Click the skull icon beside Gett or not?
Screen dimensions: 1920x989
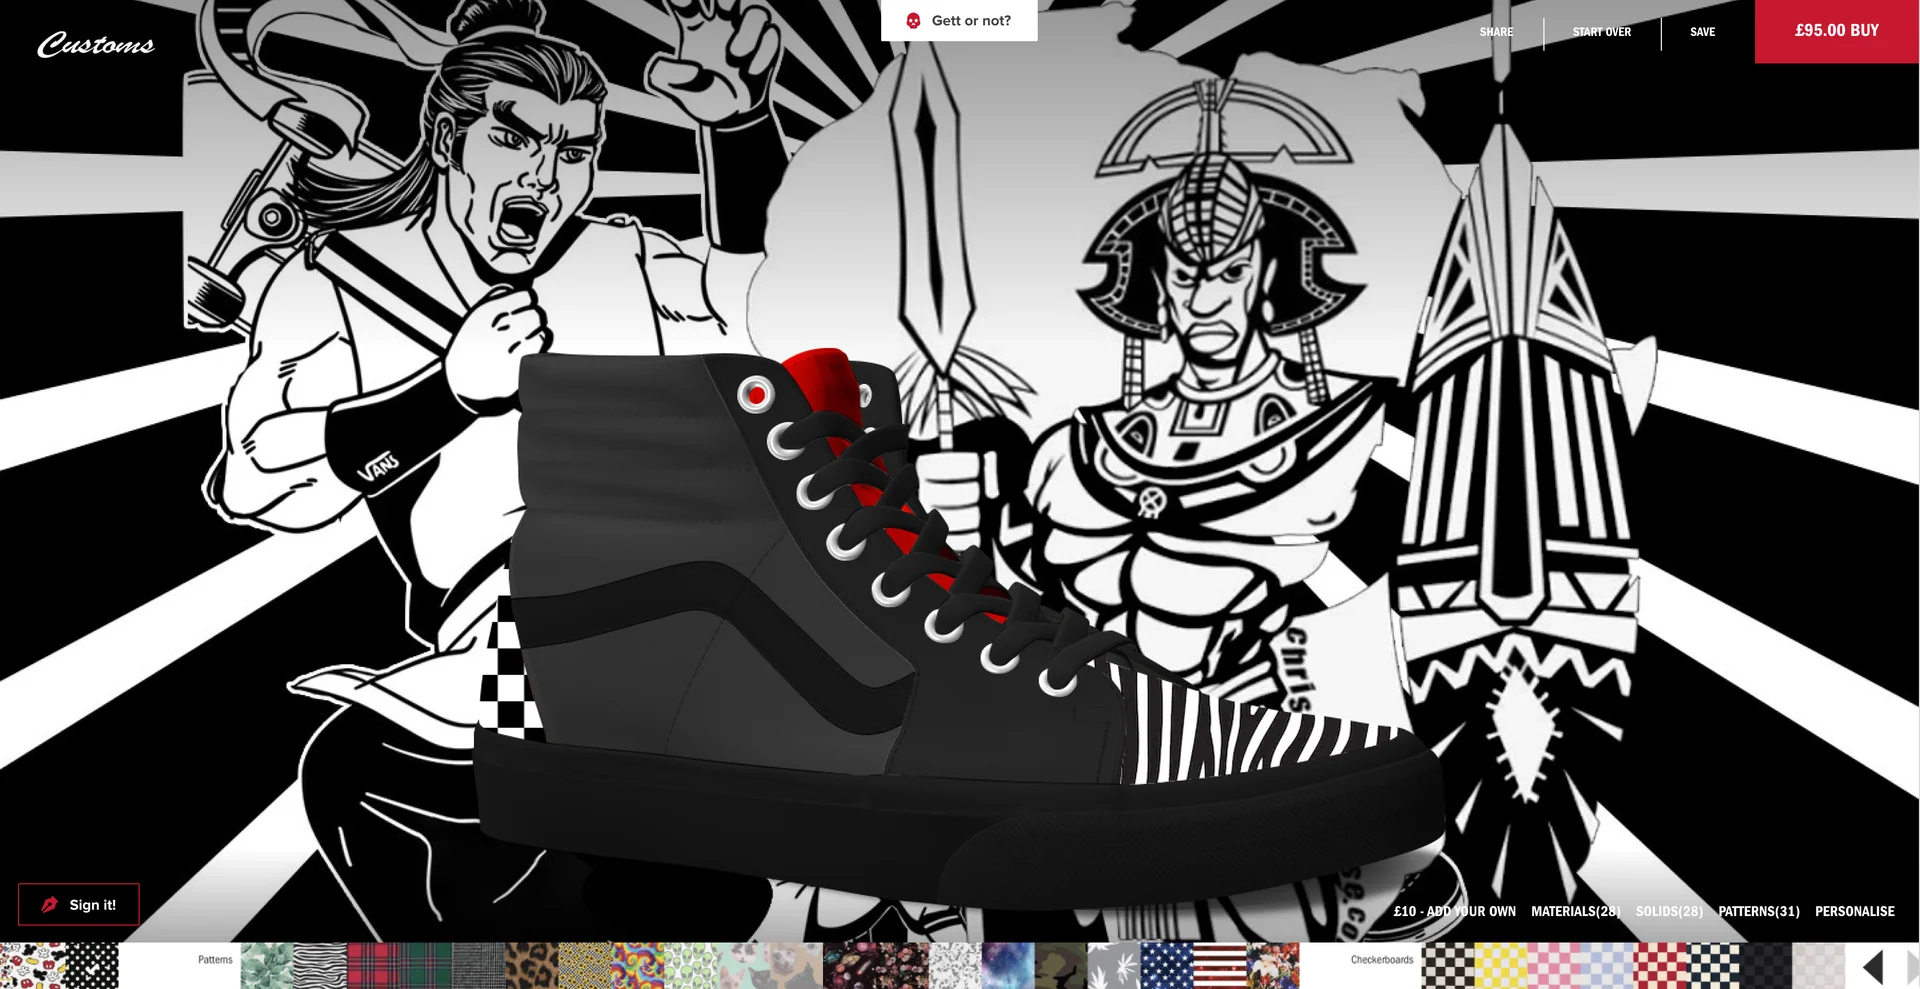click(912, 20)
